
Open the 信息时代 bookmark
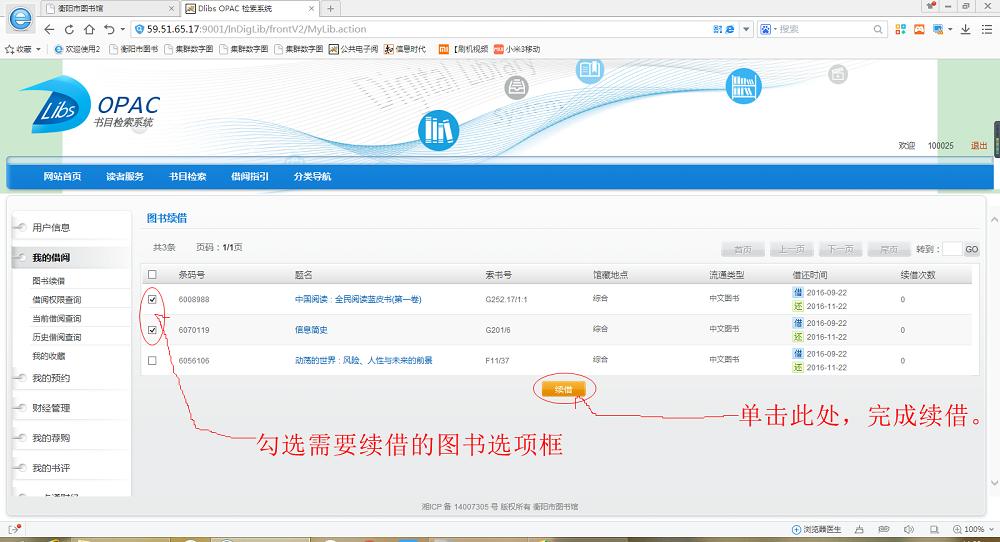click(x=404, y=49)
